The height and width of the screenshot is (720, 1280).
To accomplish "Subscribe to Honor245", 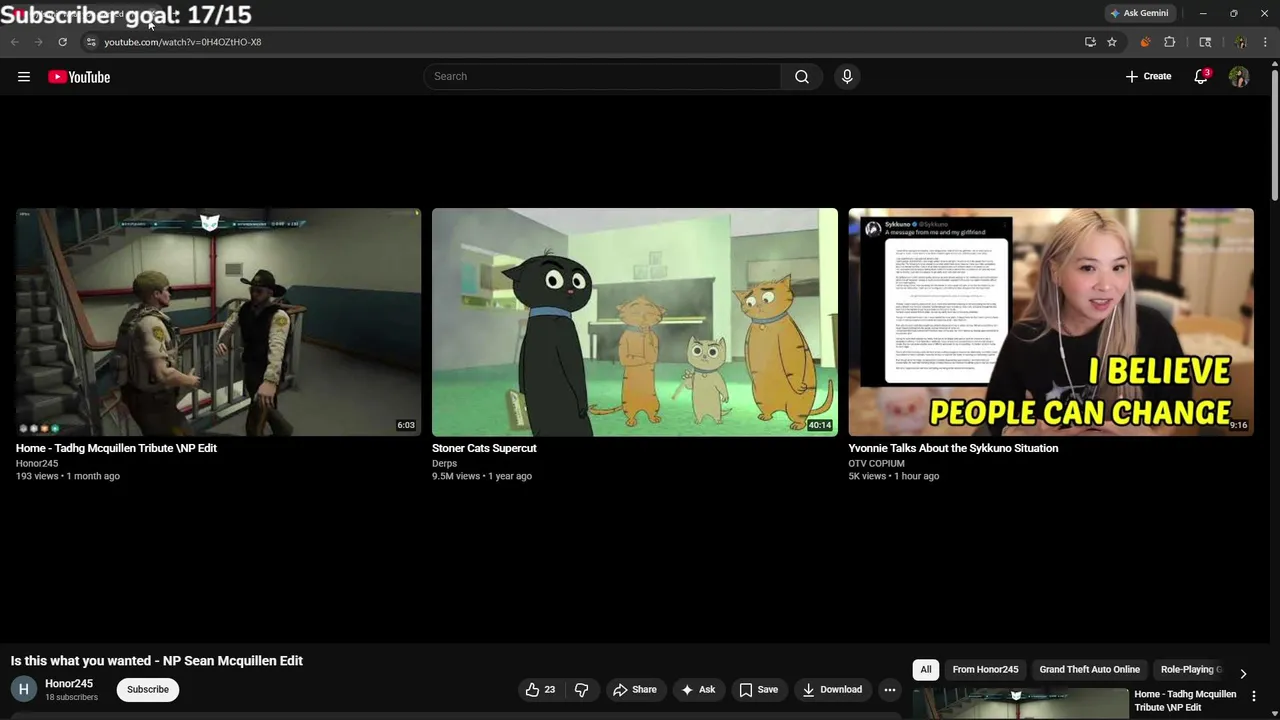I will coord(147,689).
